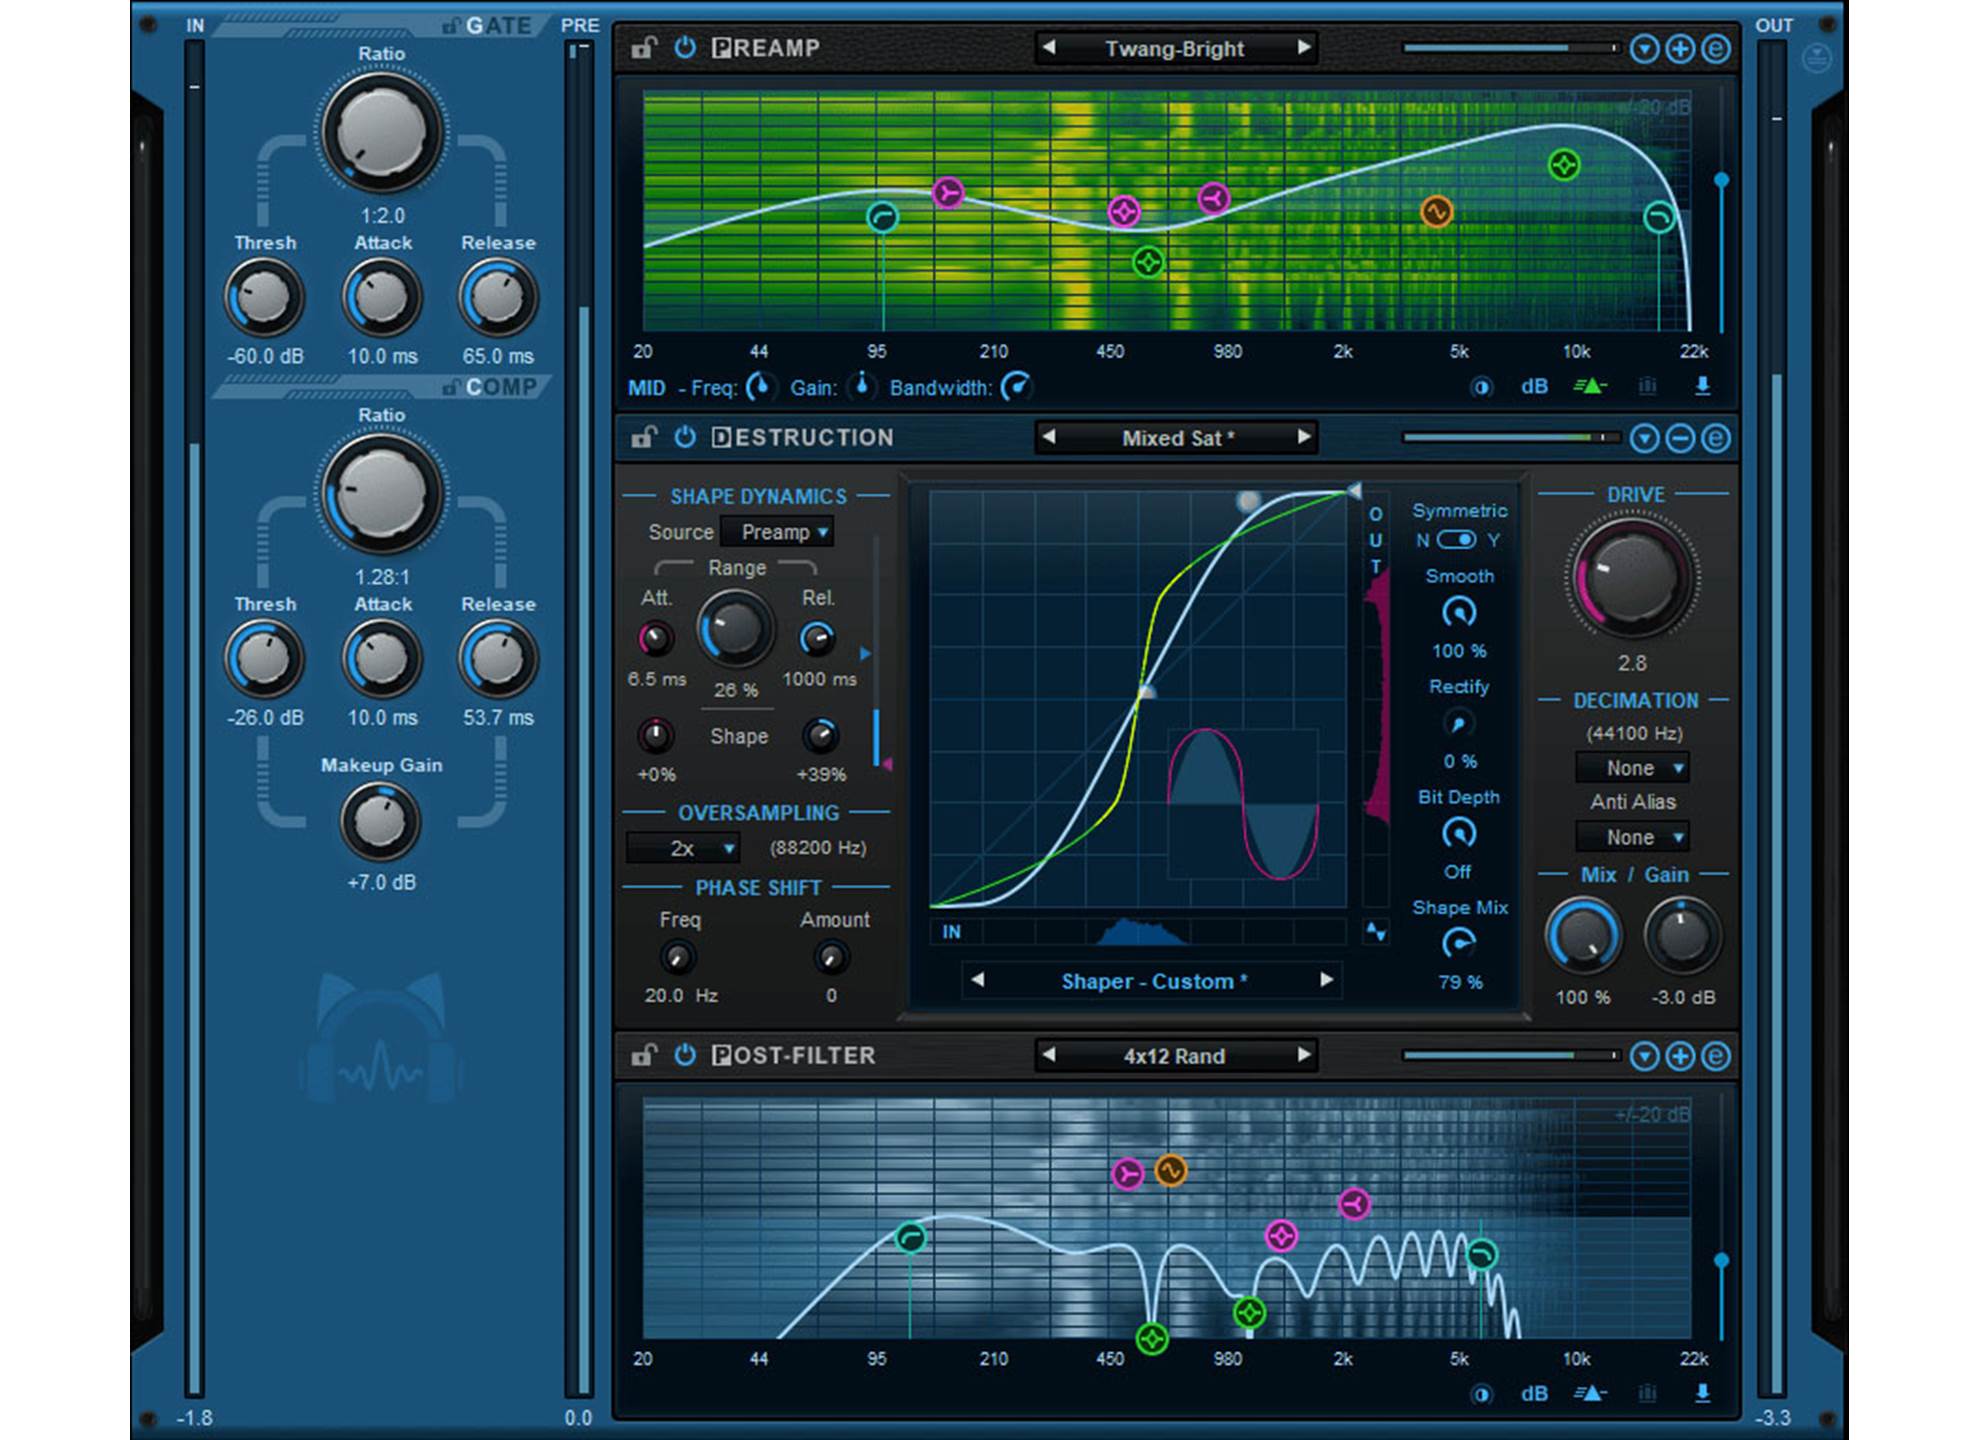Select next Post-Filter preset arrow
This screenshot has width=1980, height=1440.
(x=1303, y=1055)
